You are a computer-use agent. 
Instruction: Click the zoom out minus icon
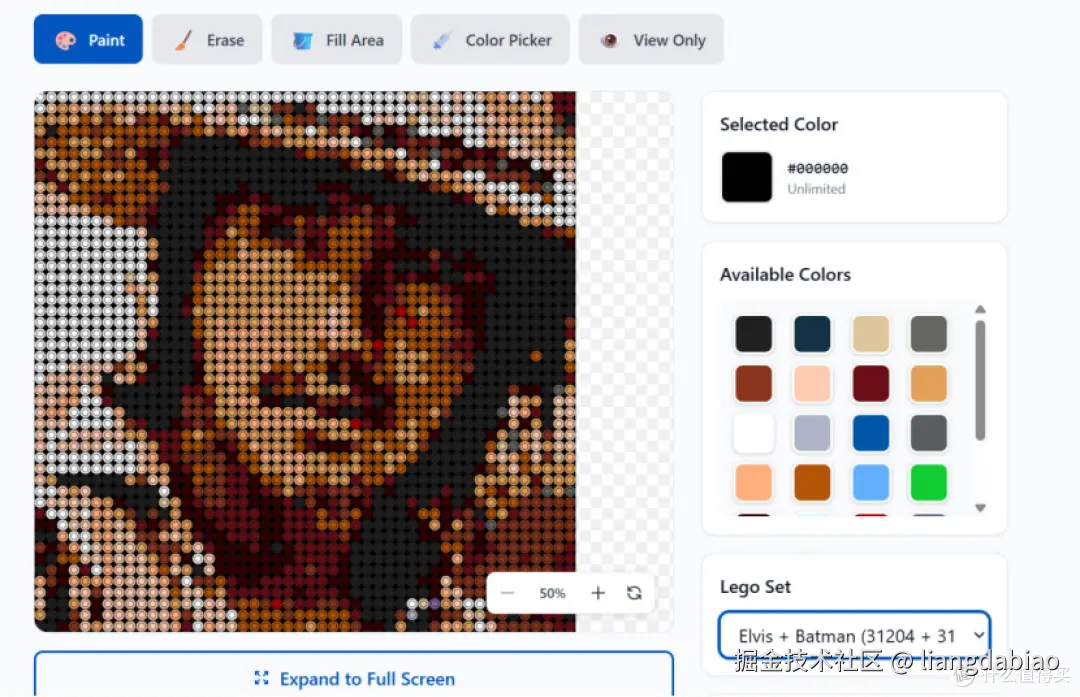(x=507, y=593)
